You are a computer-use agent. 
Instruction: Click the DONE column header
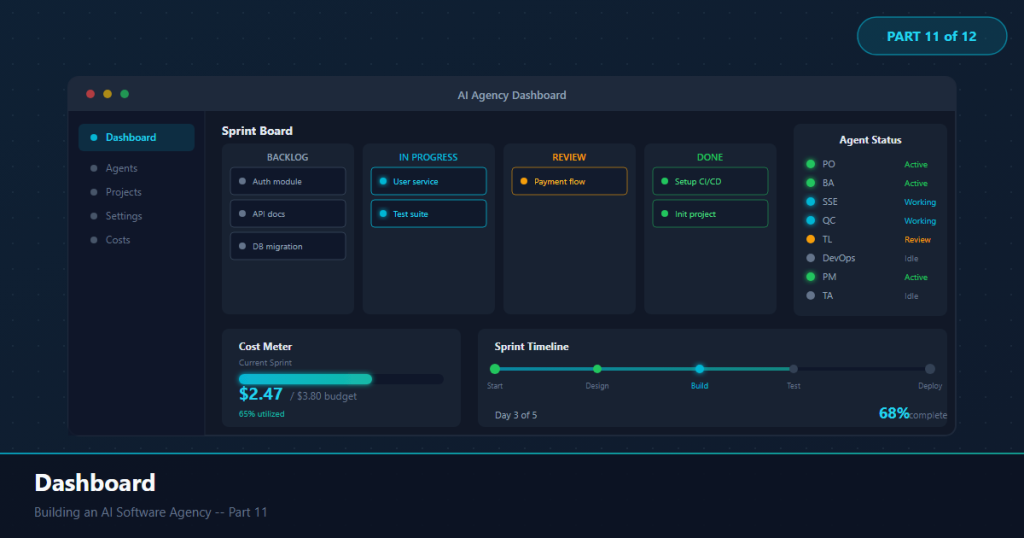[x=710, y=157]
